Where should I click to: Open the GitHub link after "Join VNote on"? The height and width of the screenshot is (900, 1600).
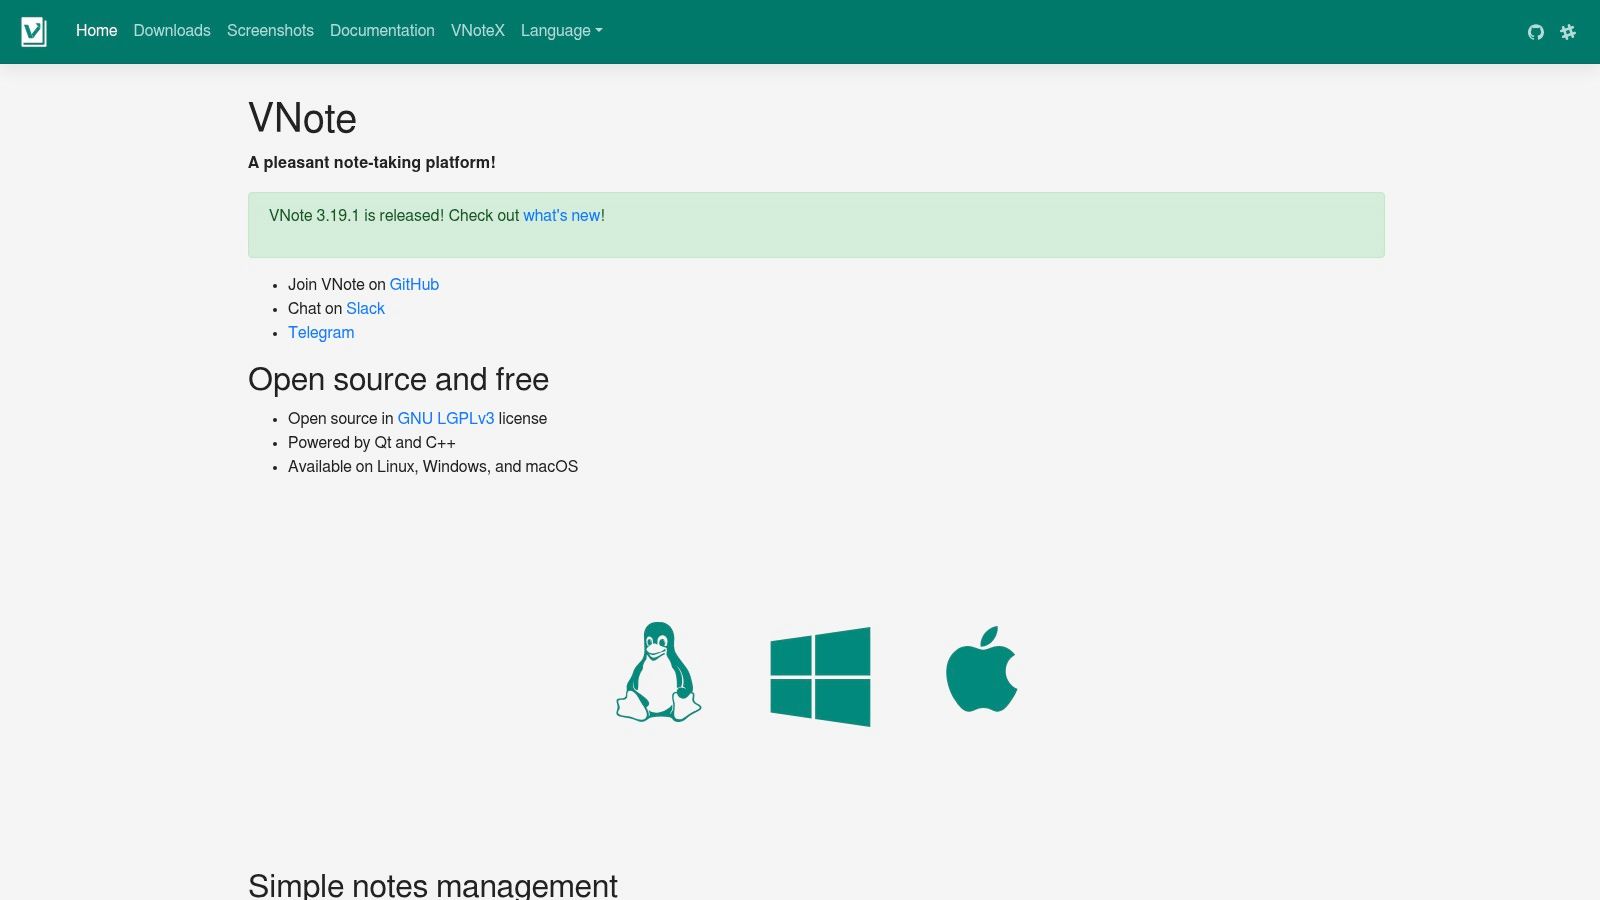[x=414, y=285]
